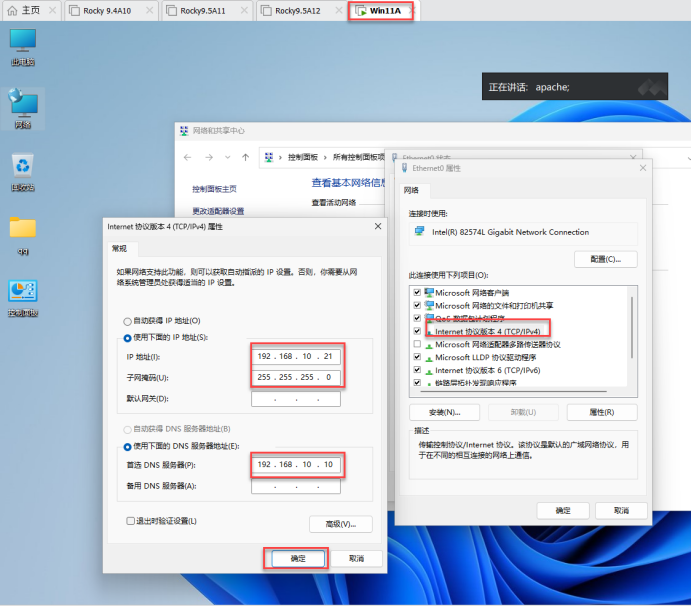Select 自动获得 IP 地址 radio button
The width and height of the screenshot is (692, 607).
pos(126,321)
